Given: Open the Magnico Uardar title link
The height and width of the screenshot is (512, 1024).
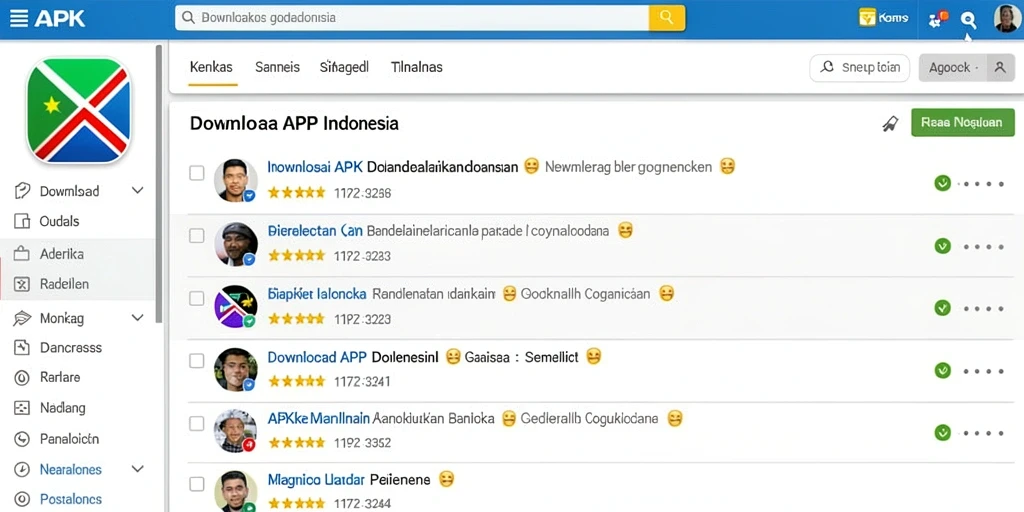Looking at the screenshot, I should point(316,480).
